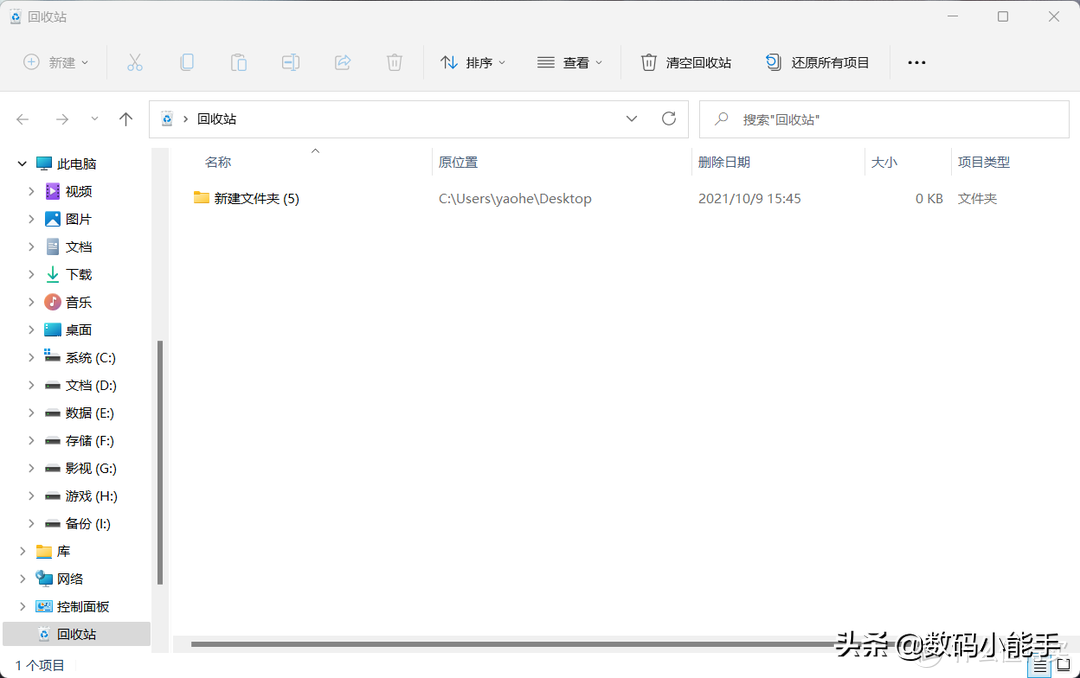
Task: Sort by 名称 column header
Action: (x=218, y=162)
